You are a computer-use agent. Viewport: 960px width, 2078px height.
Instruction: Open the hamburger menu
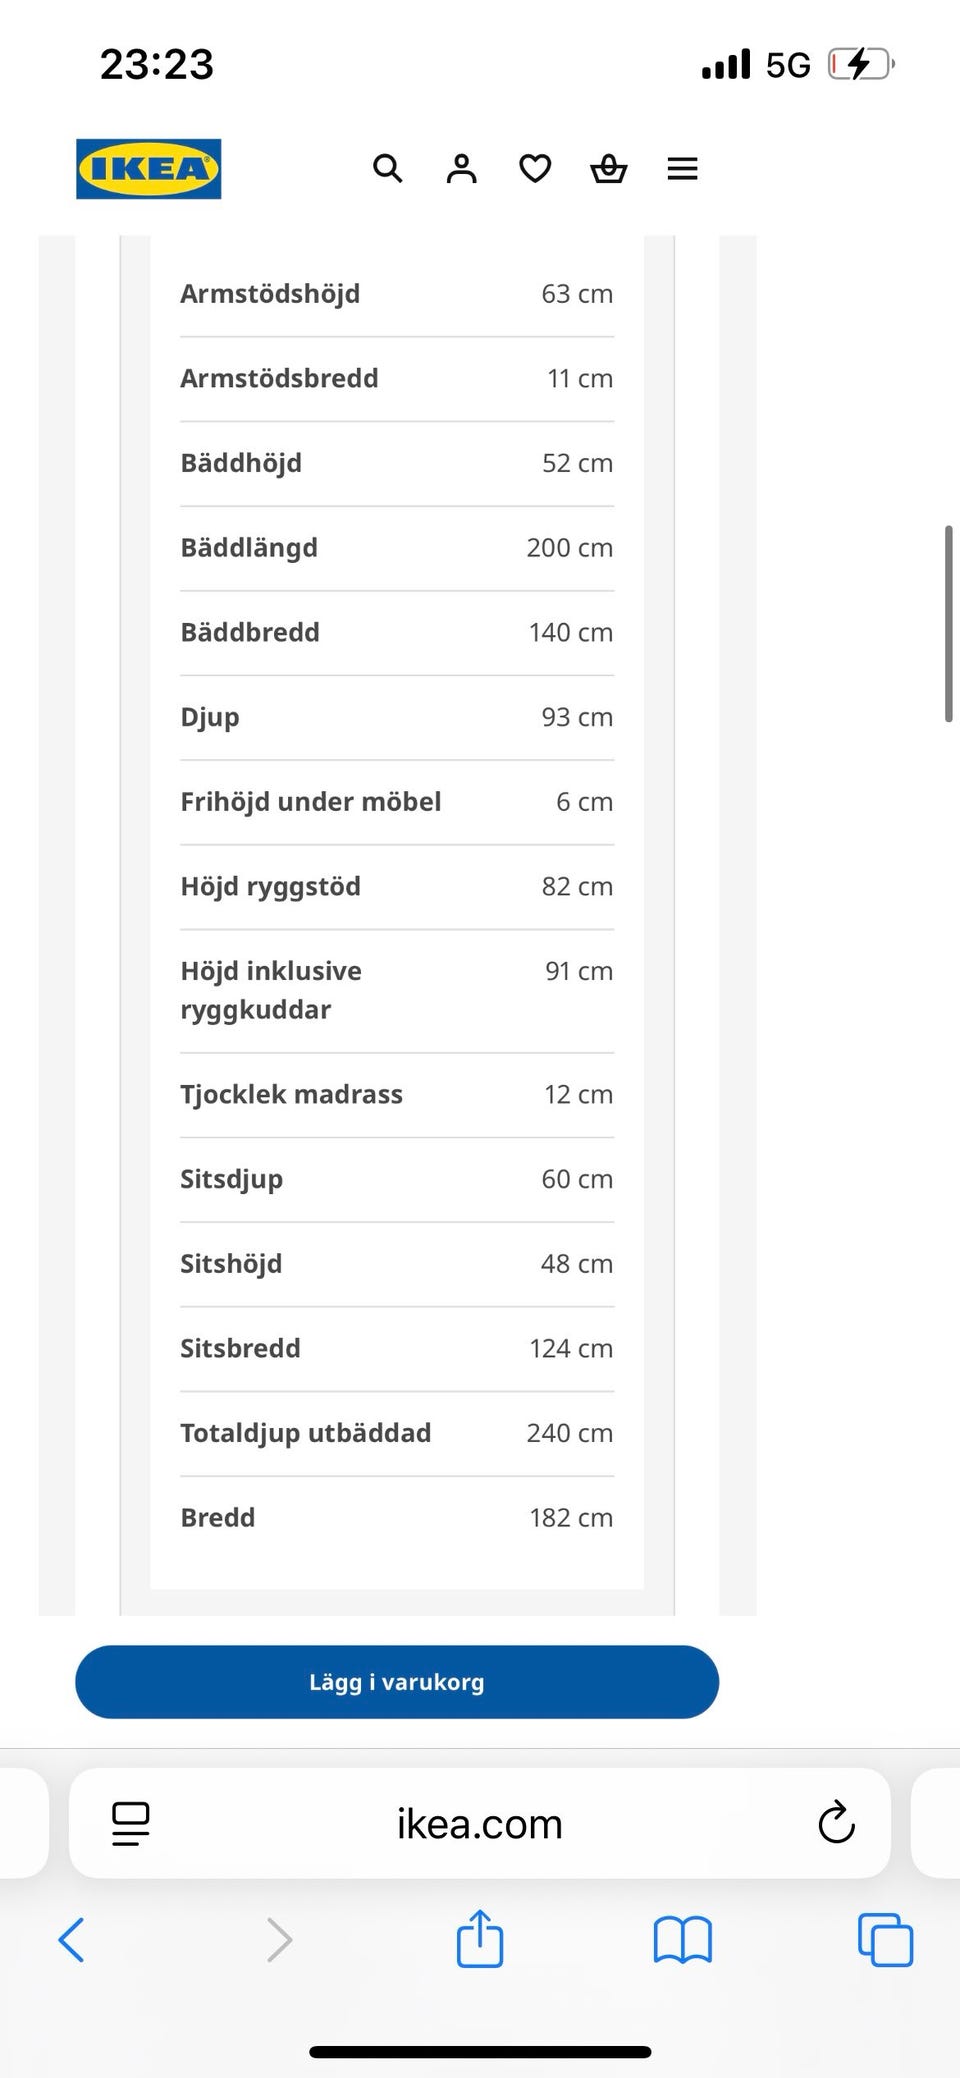(682, 168)
